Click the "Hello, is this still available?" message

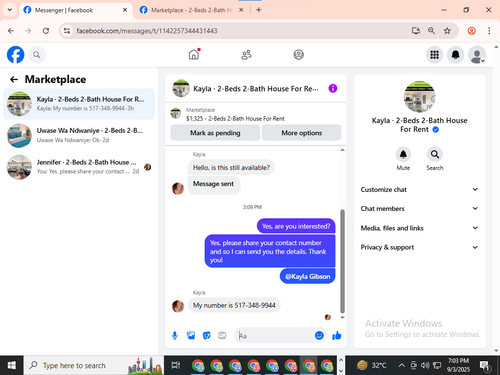231,167
